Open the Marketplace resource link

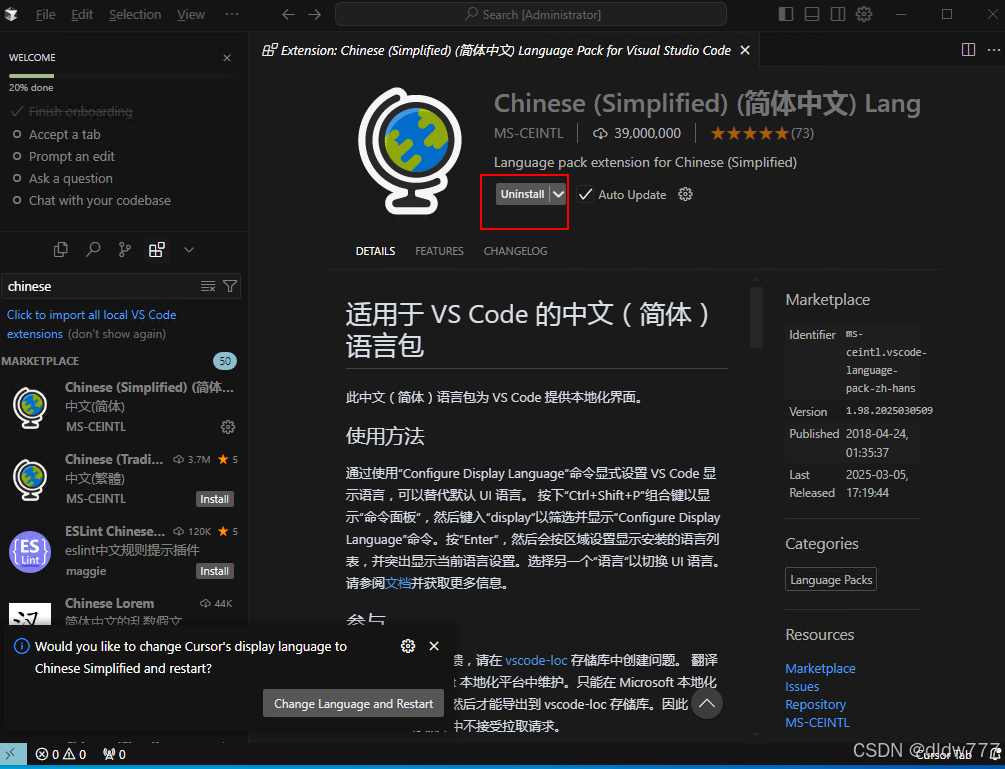click(820, 668)
